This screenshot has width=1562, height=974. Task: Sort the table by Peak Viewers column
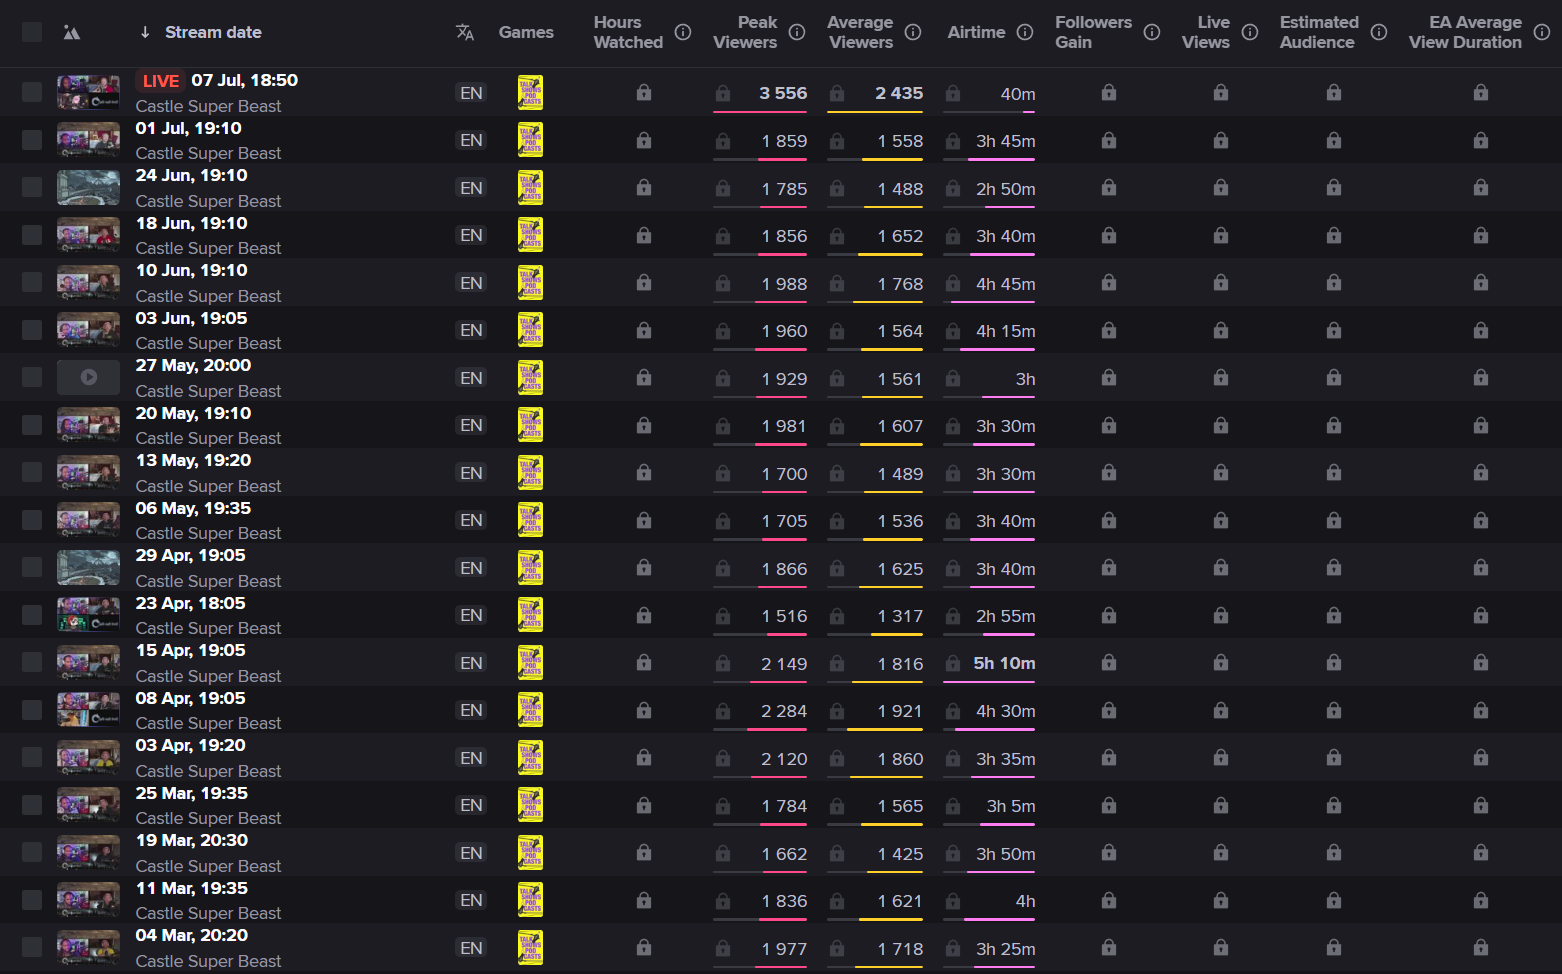745,32
